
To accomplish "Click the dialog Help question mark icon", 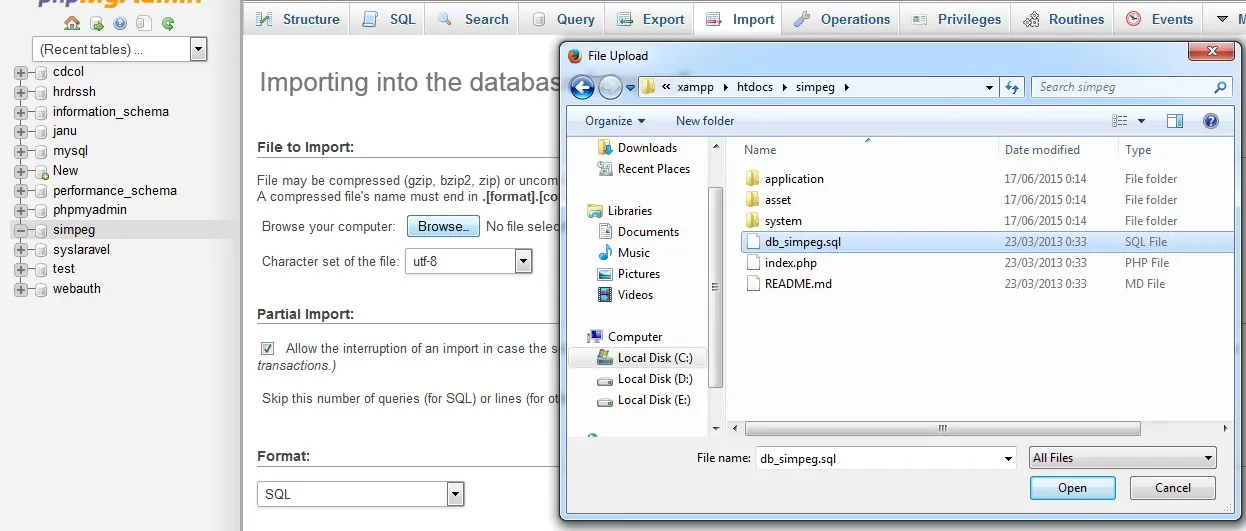I will (1211, 121).
